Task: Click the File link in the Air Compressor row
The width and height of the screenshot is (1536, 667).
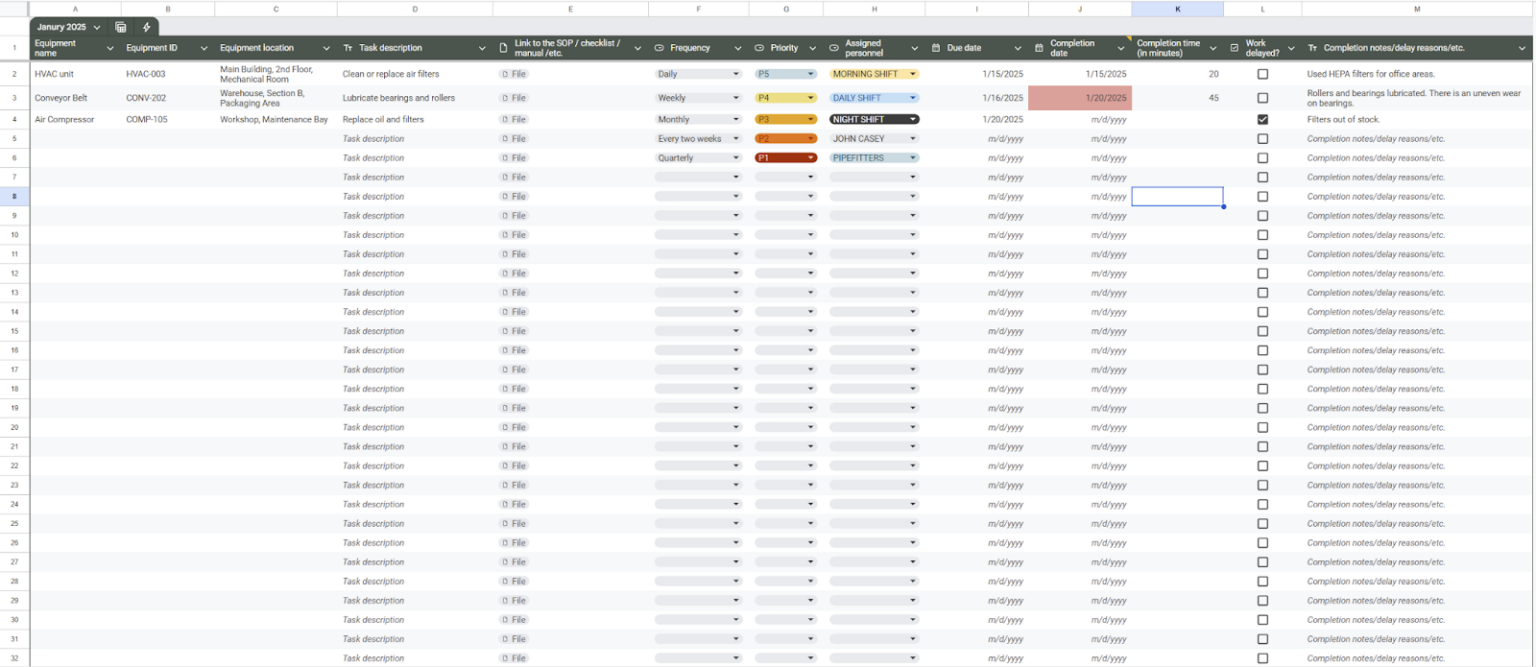Action: tap(513, 119)
